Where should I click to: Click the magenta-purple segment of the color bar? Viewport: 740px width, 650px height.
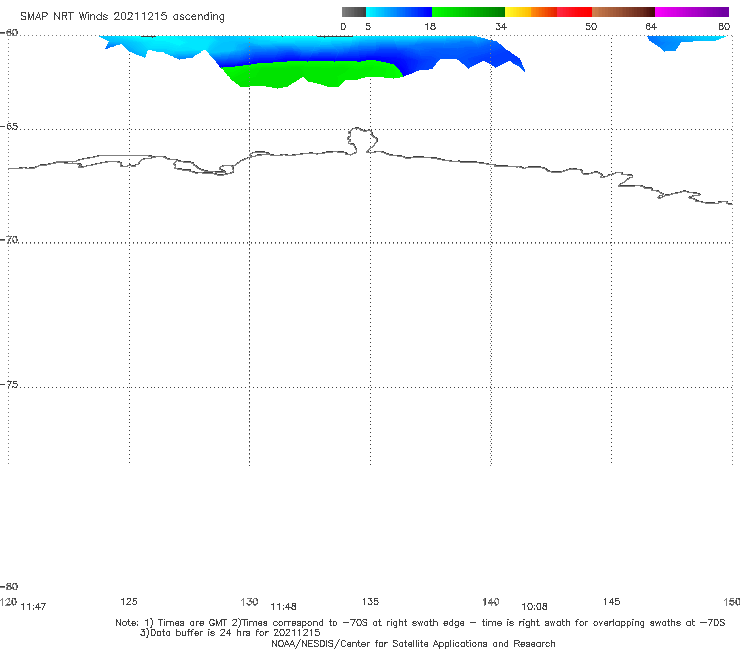click(692, 12)
